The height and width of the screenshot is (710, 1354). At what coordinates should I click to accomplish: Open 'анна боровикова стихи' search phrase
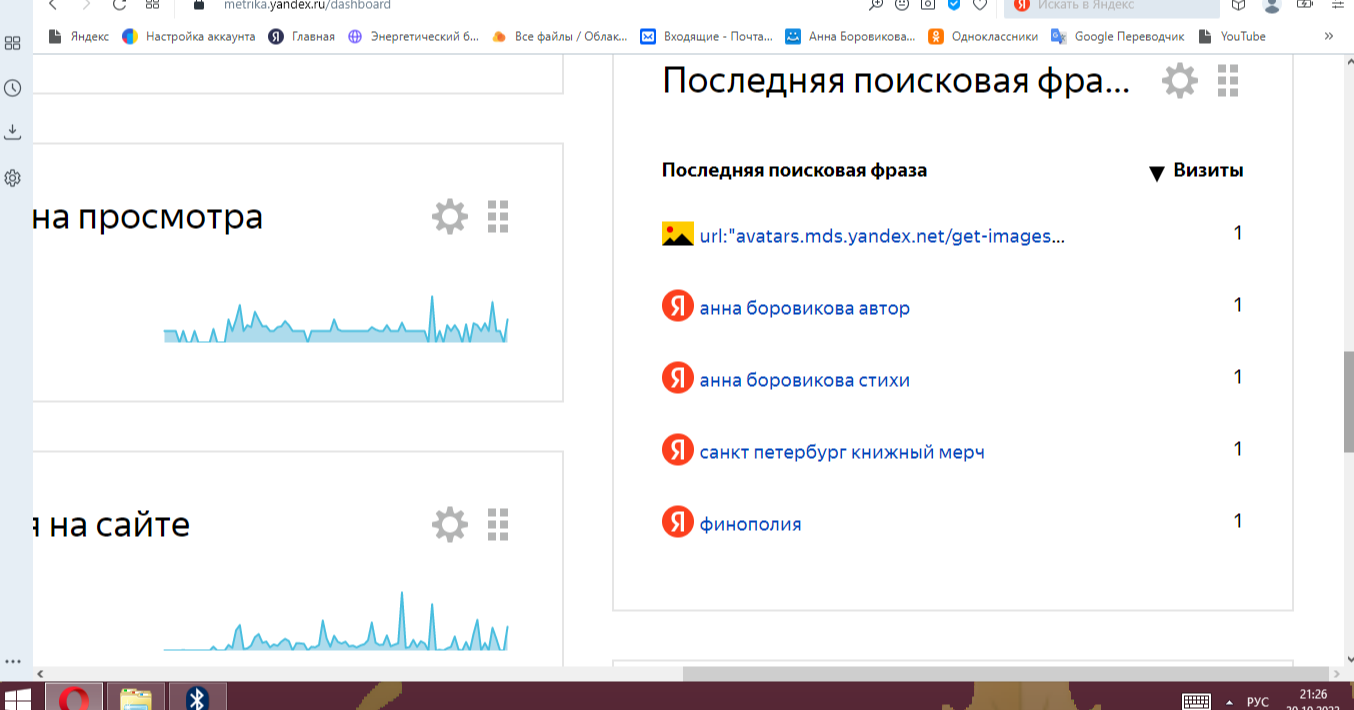[x=805, y=380]
